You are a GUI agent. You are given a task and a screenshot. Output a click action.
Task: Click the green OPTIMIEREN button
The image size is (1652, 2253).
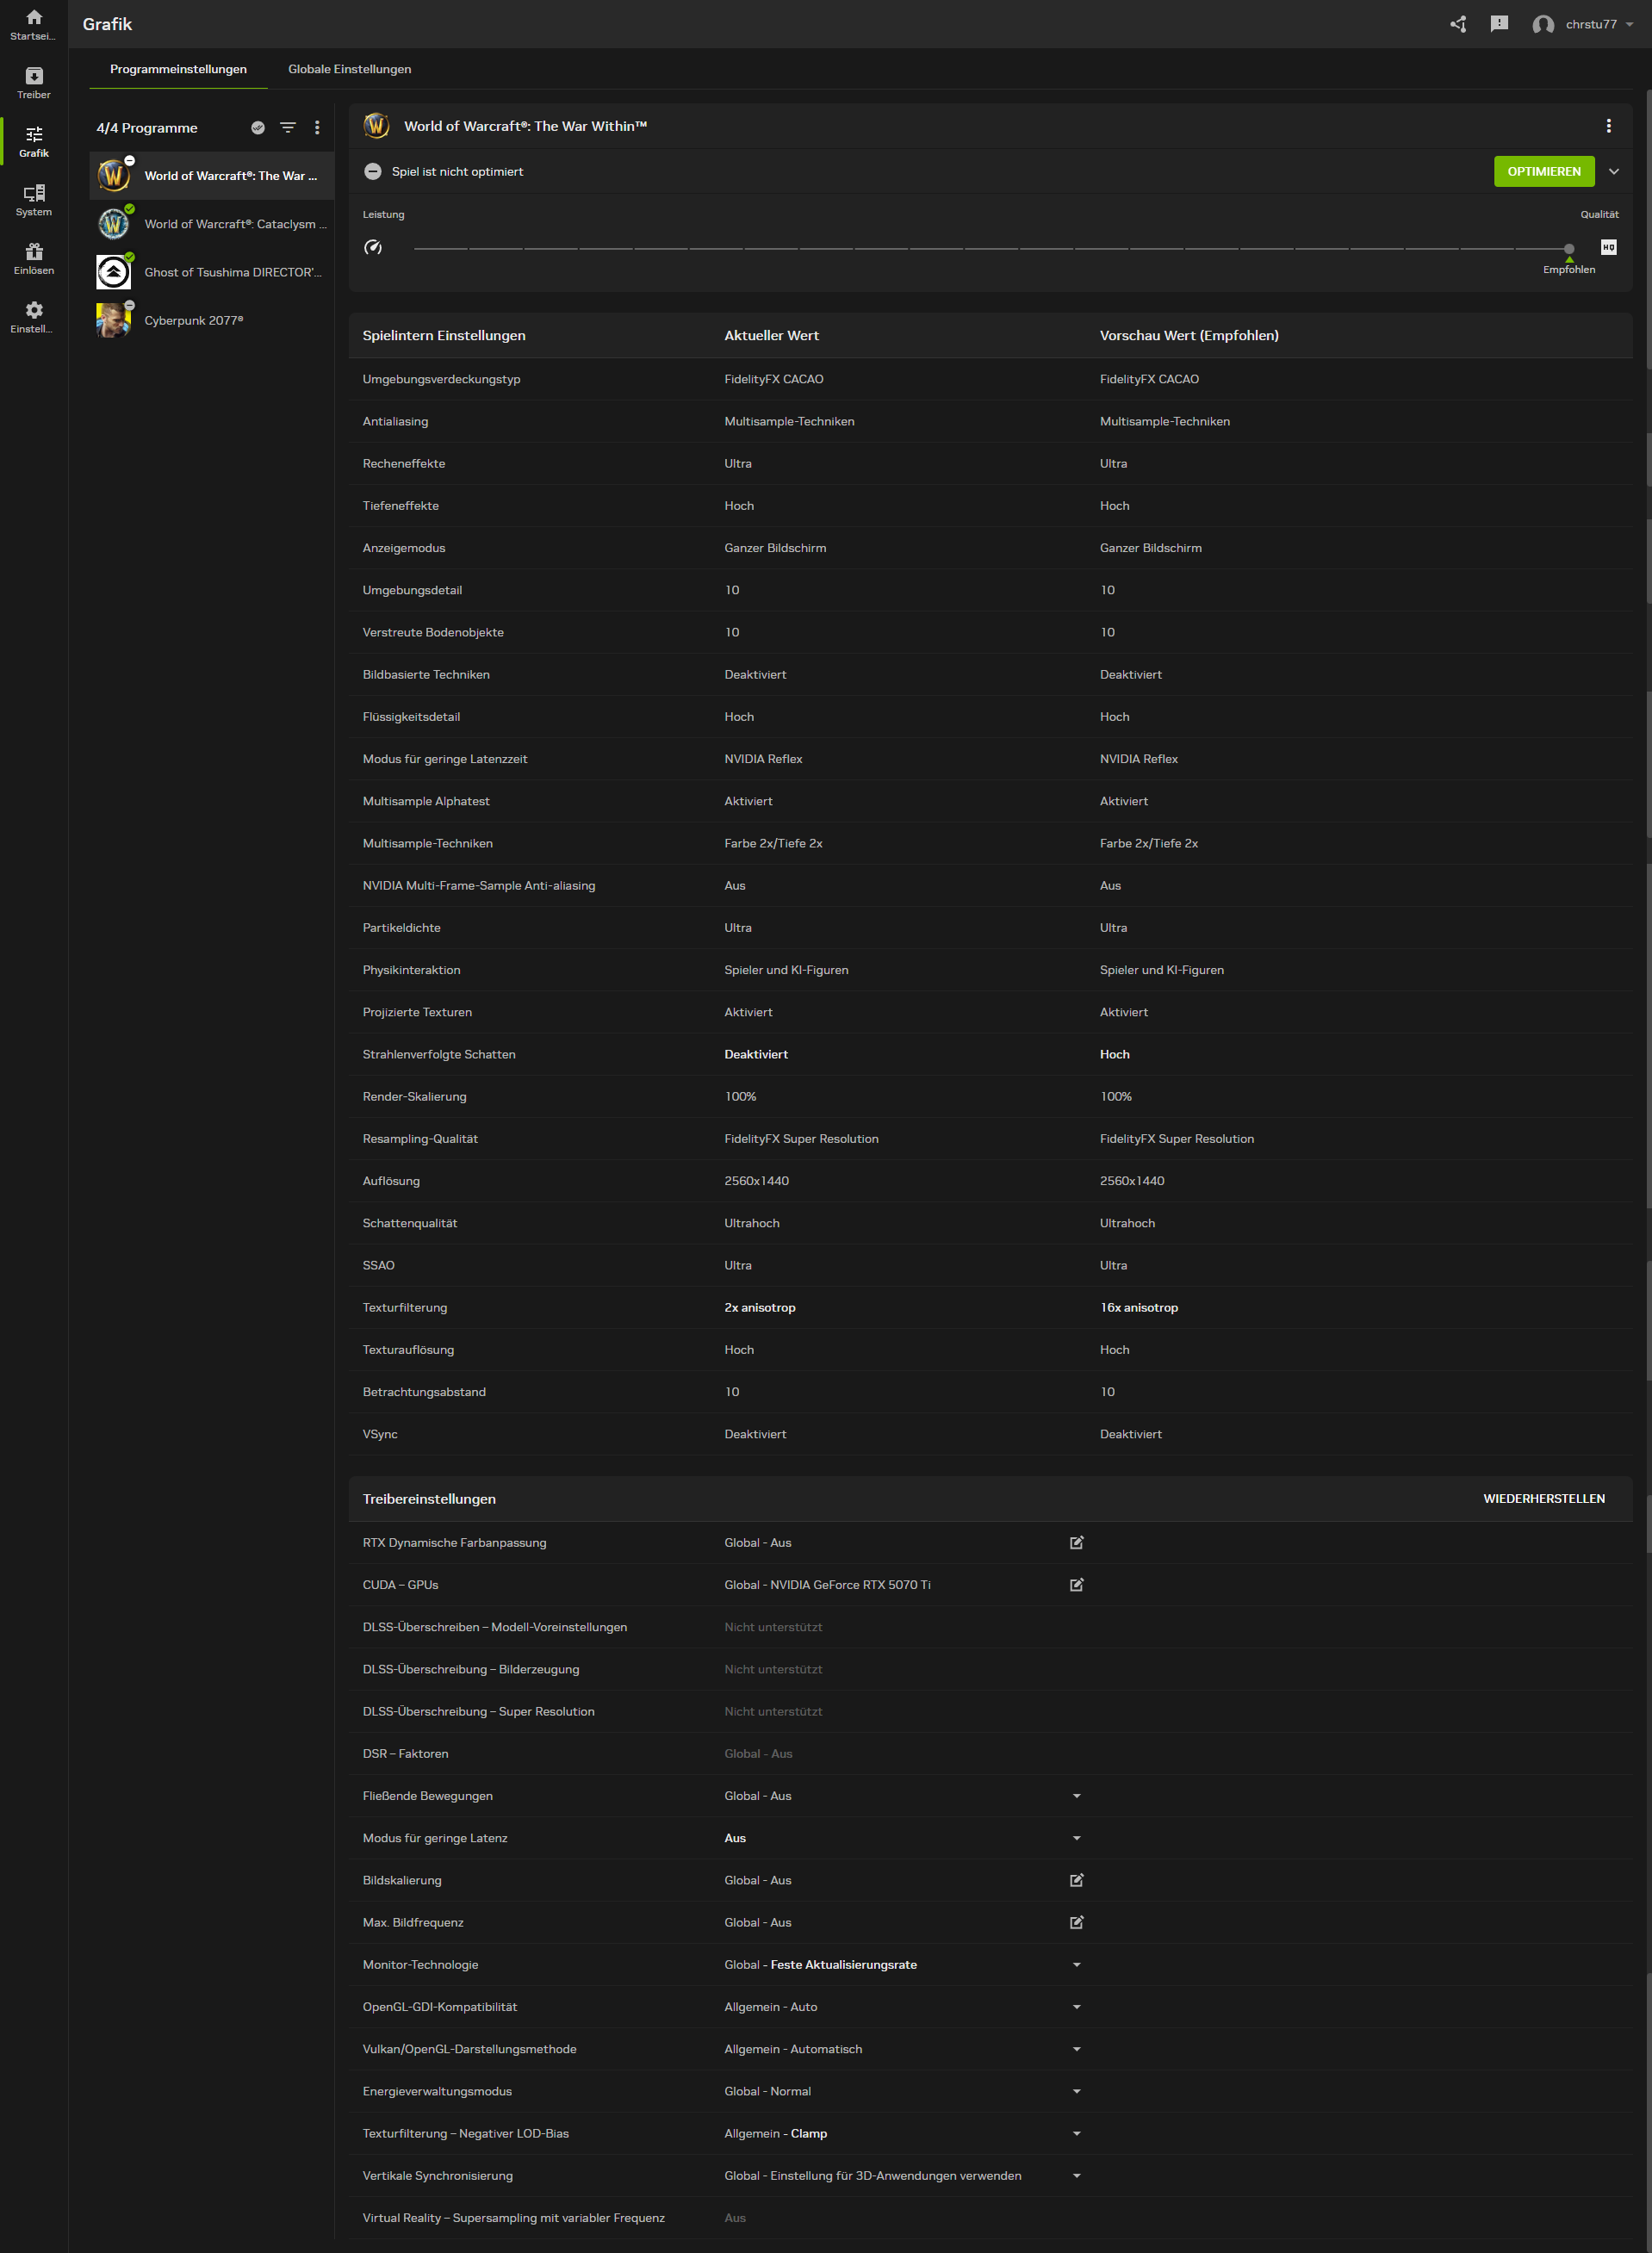(1543, 172)
